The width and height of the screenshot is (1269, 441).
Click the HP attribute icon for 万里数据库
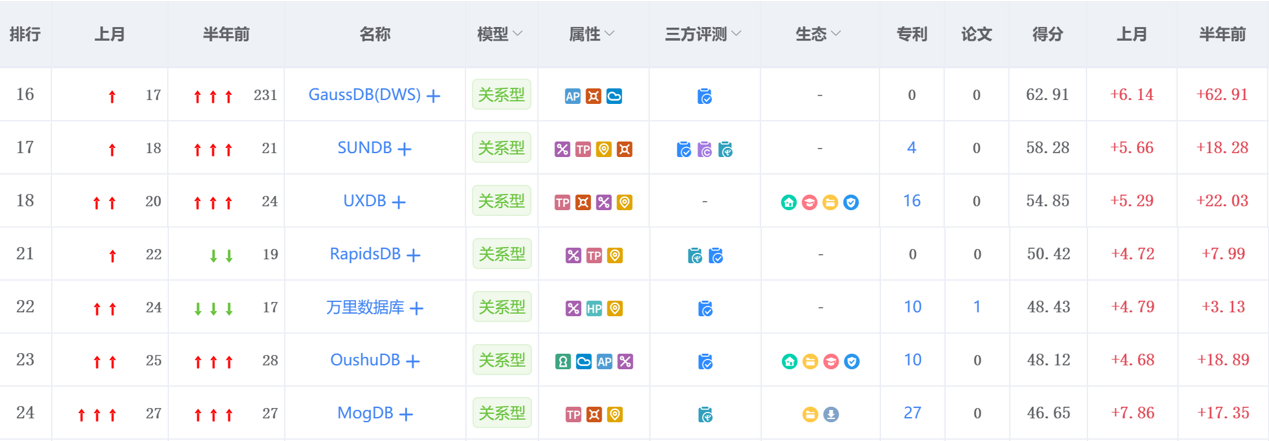594,308
